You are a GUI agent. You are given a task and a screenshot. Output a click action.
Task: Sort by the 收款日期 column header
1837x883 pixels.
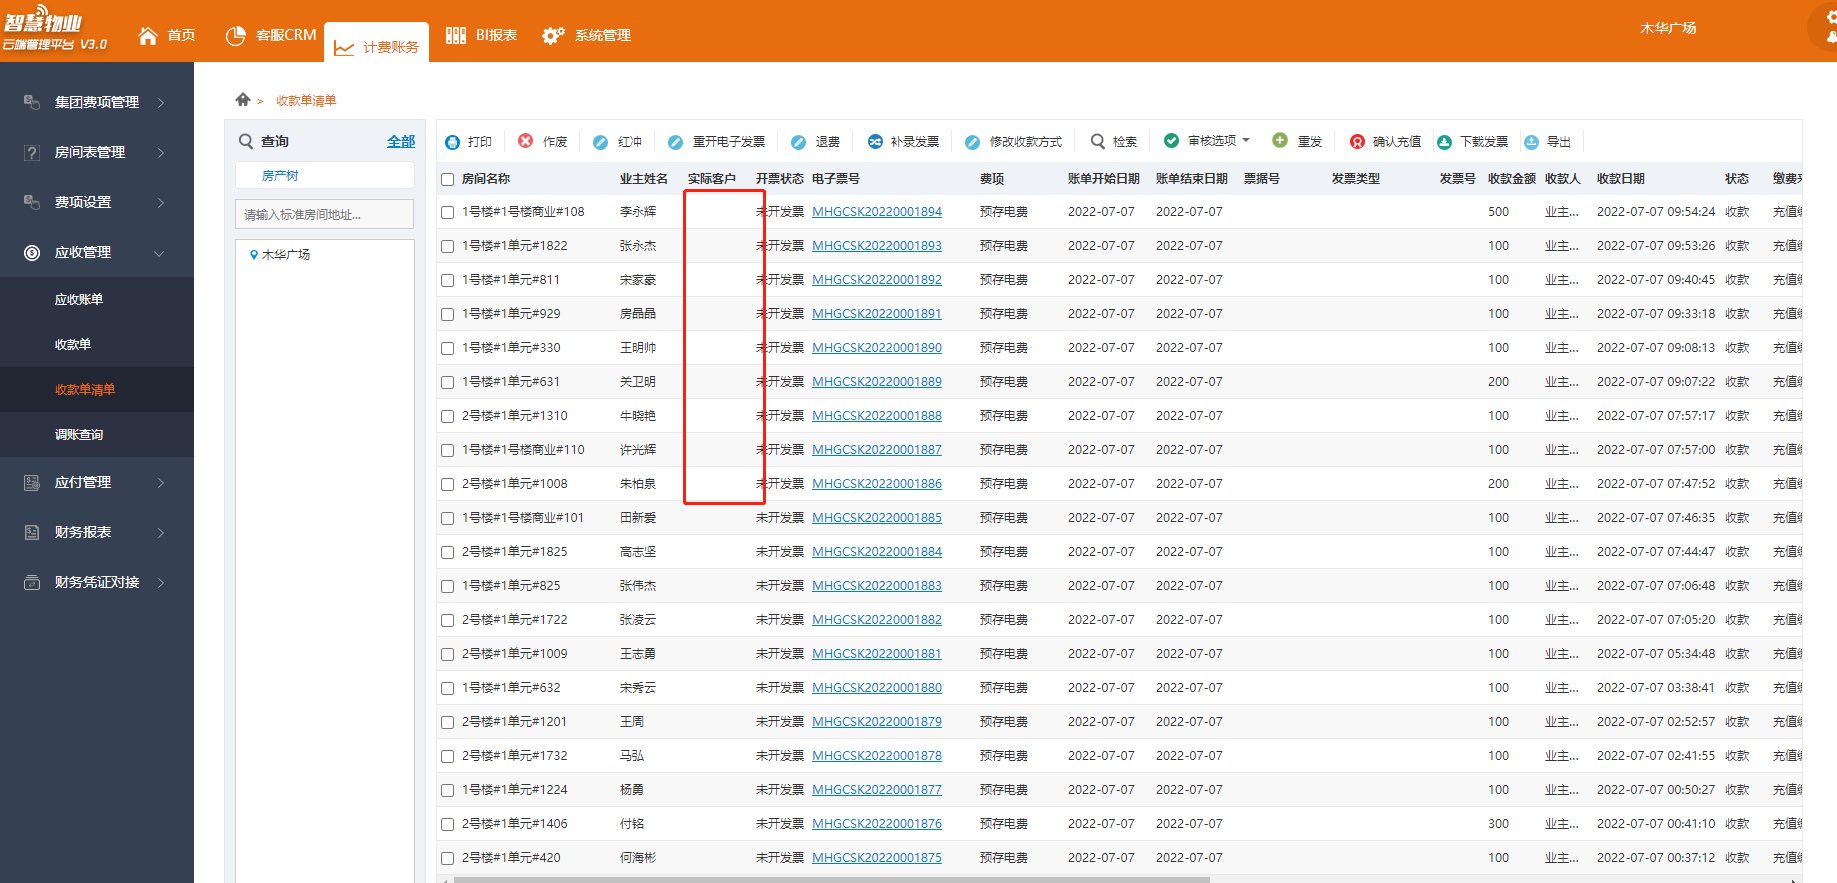tap(1620, 179)
